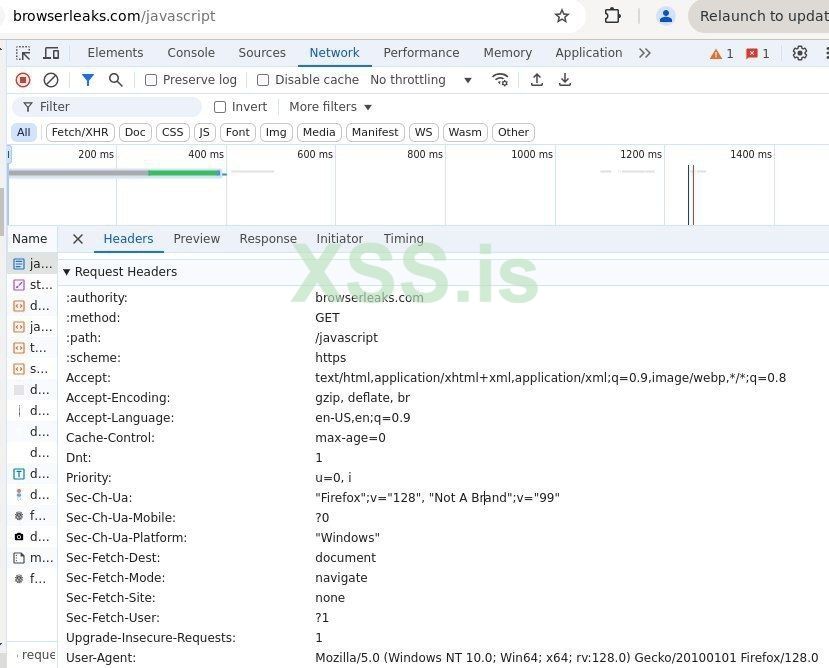The width and height of the screenshot is (829, 668).
Task: Click the Export HAR download icon
Action: click(x=565, y=80)
